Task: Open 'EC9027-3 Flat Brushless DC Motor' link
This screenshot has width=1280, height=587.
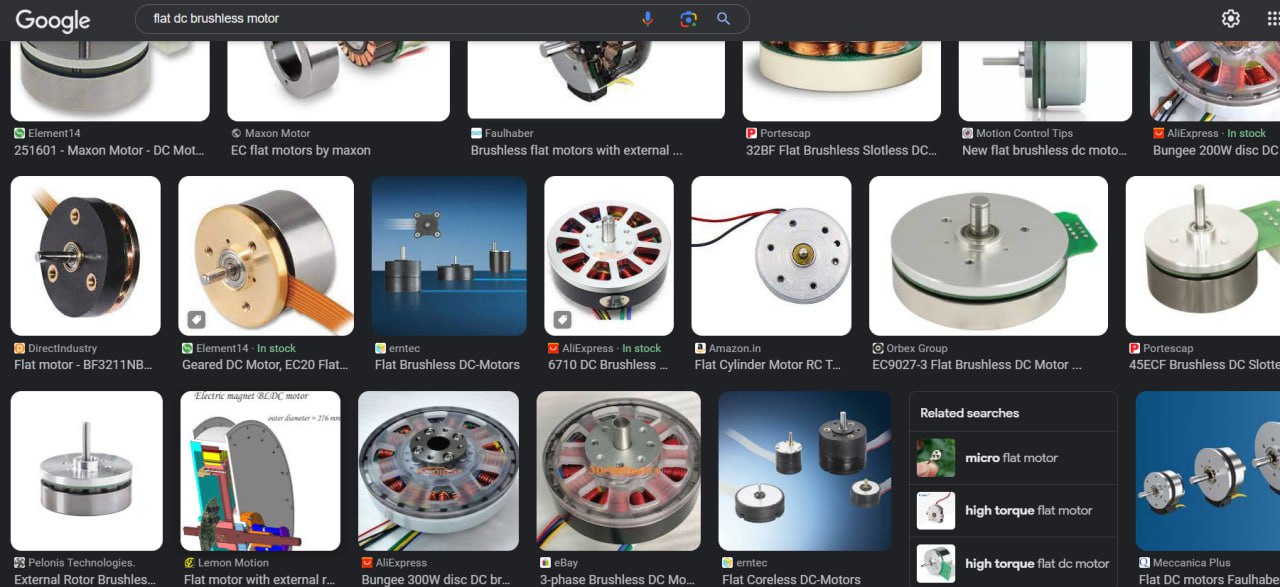Action: click(x=977, y=365)
